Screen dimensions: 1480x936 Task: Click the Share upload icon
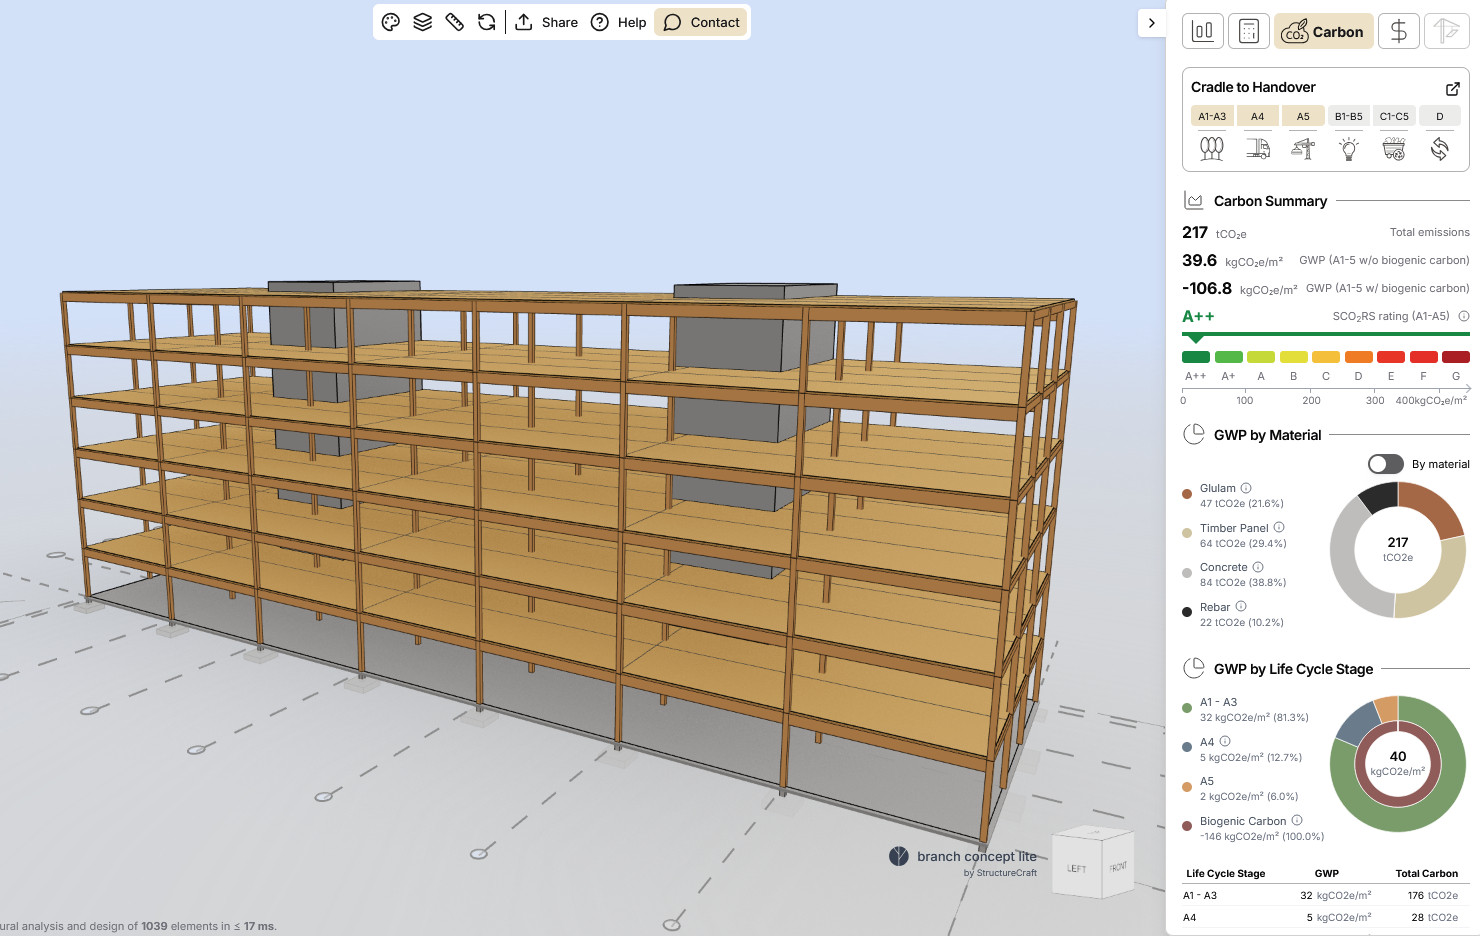(524, 22)
